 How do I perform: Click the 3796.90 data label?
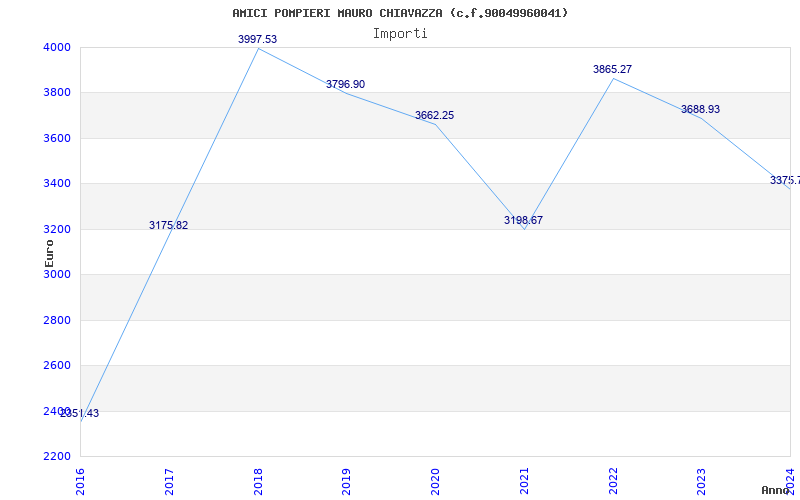(x=345, y=84)
